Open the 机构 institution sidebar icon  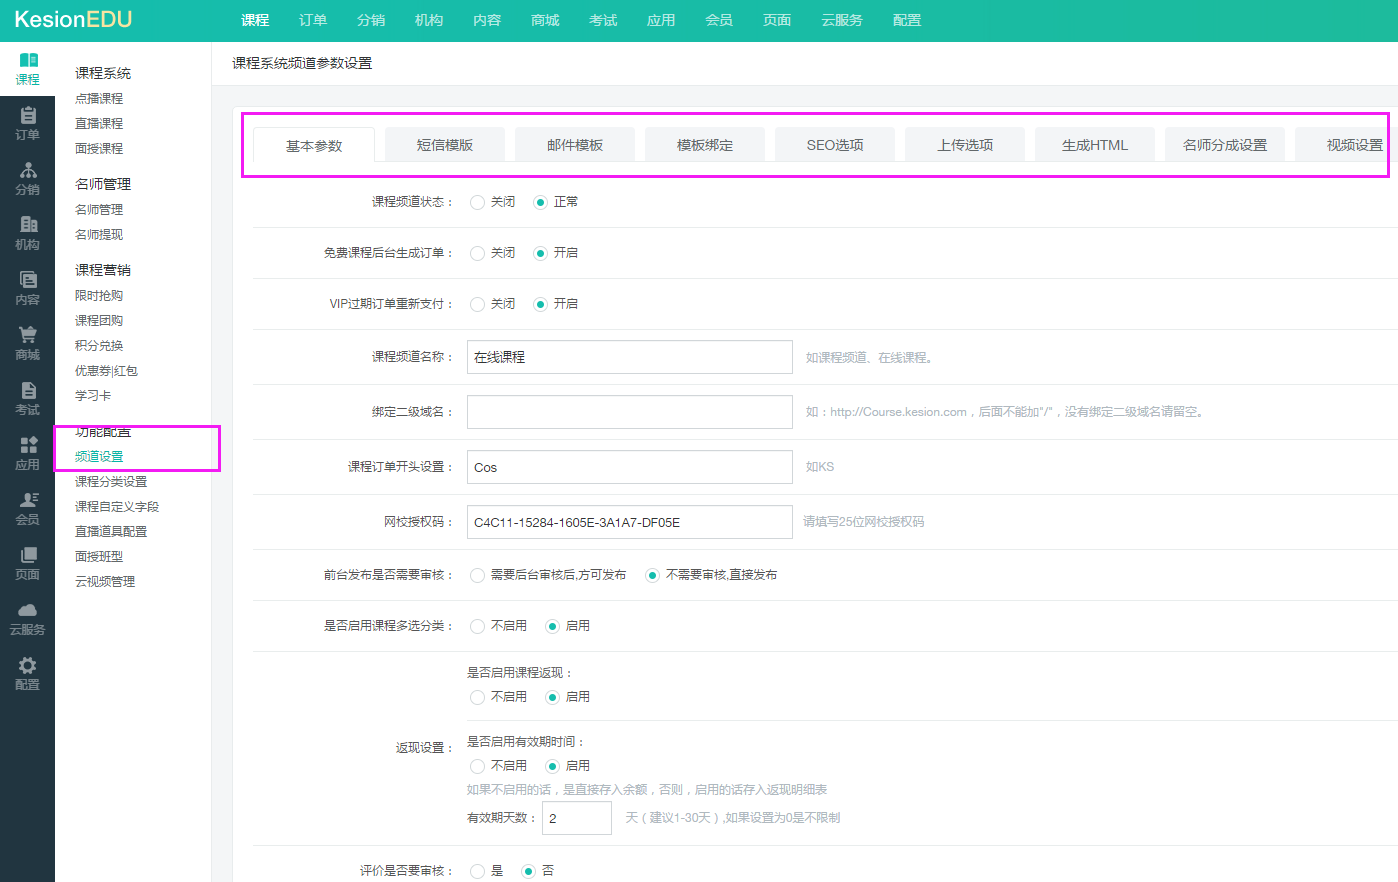[27, 233]
